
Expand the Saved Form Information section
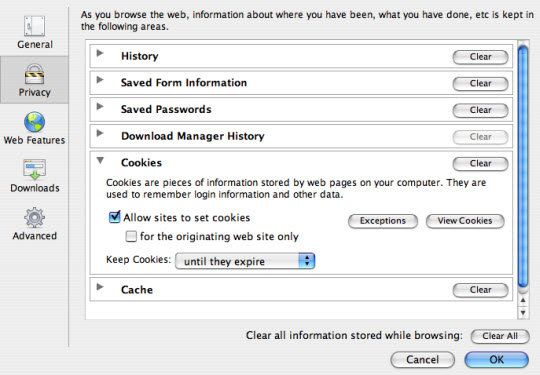[100, 80]
